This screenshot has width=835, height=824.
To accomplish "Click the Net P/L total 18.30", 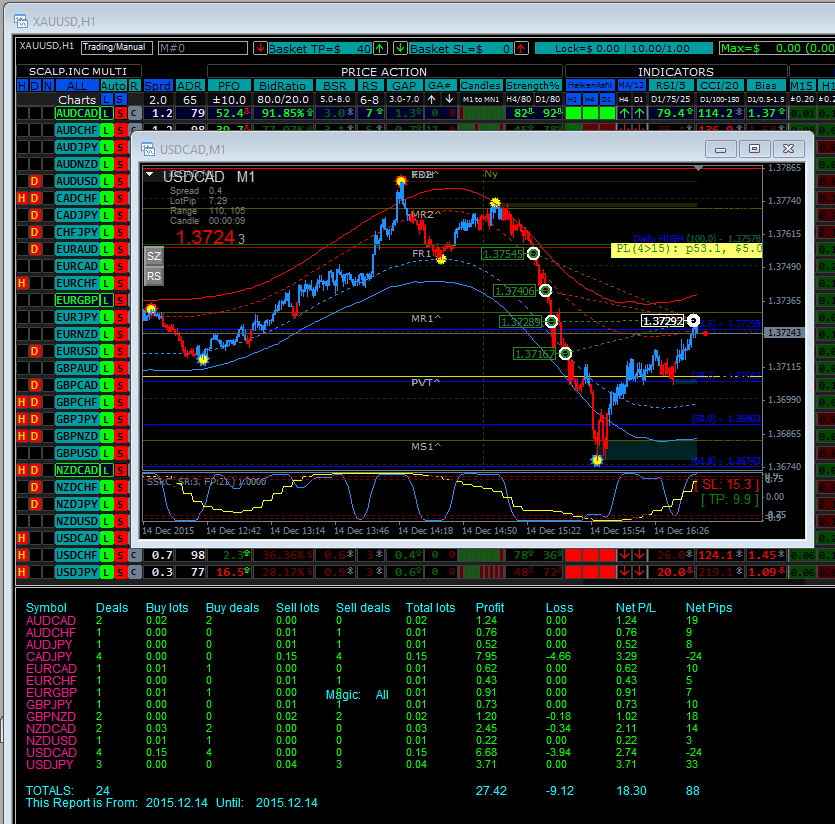I will (x=631, y=790).
